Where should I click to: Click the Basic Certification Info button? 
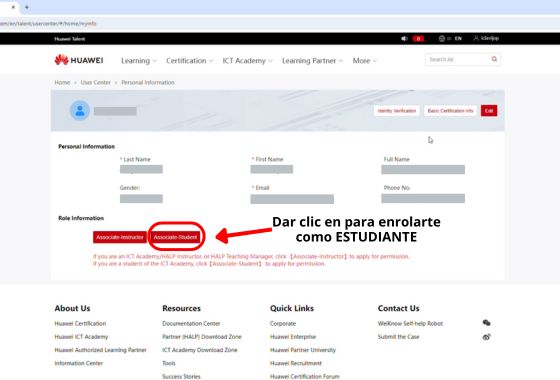click(450, 111)
